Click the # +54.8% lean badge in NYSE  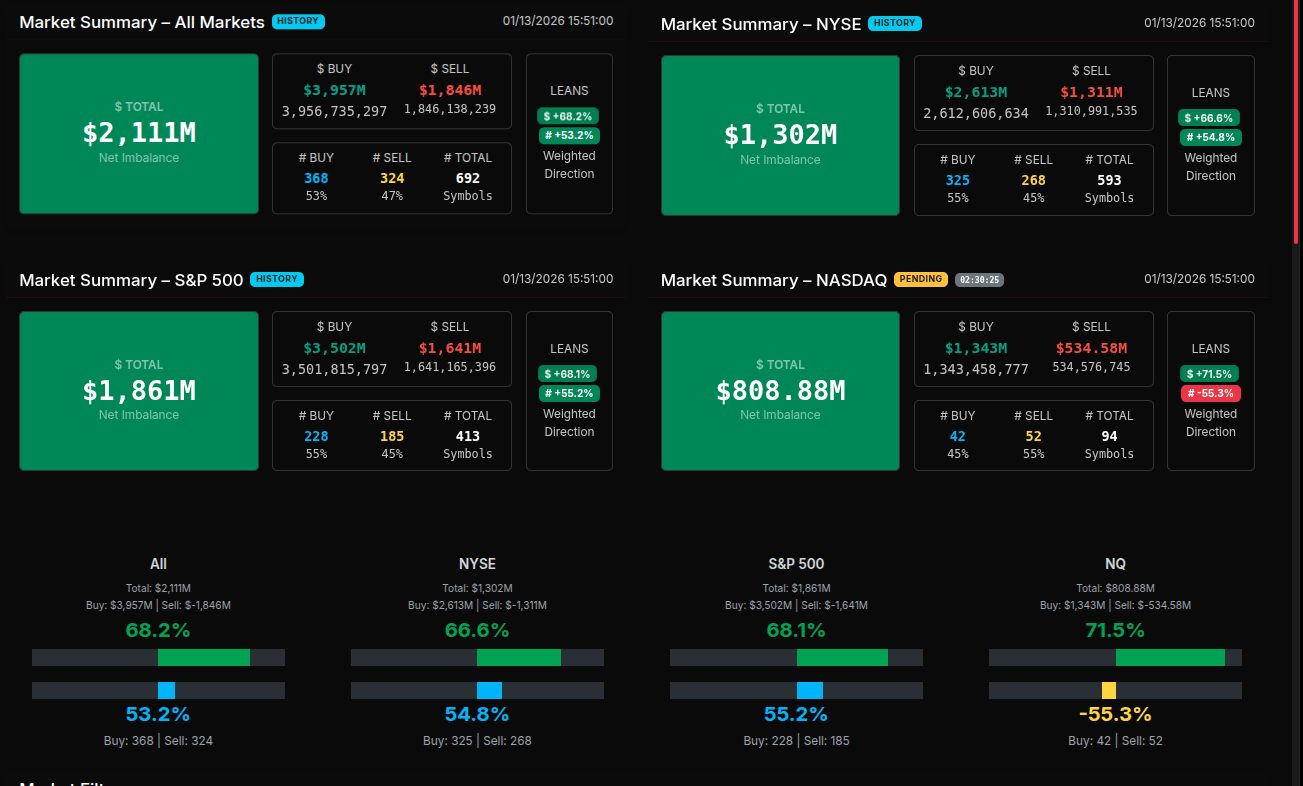click(x=1210, y=137)
